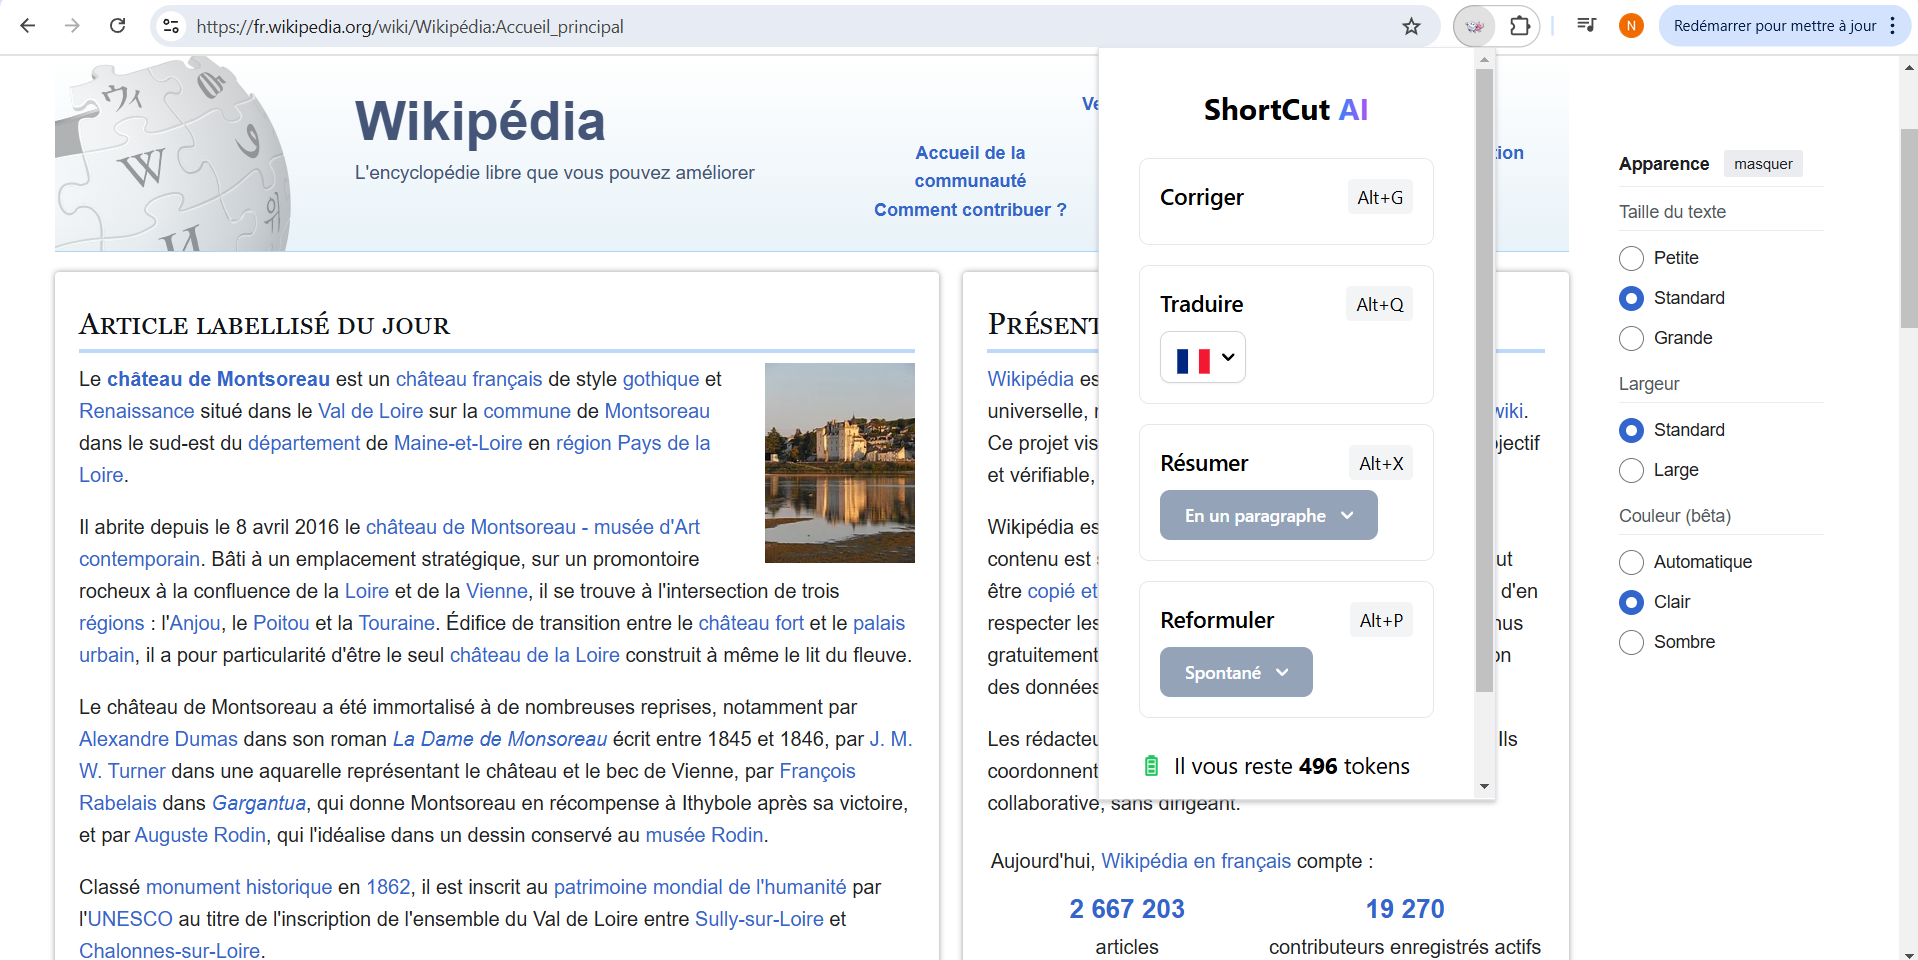Reload the Wikipedia page
The width and height of the screenshot is (1918, 960).
(x=117, y=26)
